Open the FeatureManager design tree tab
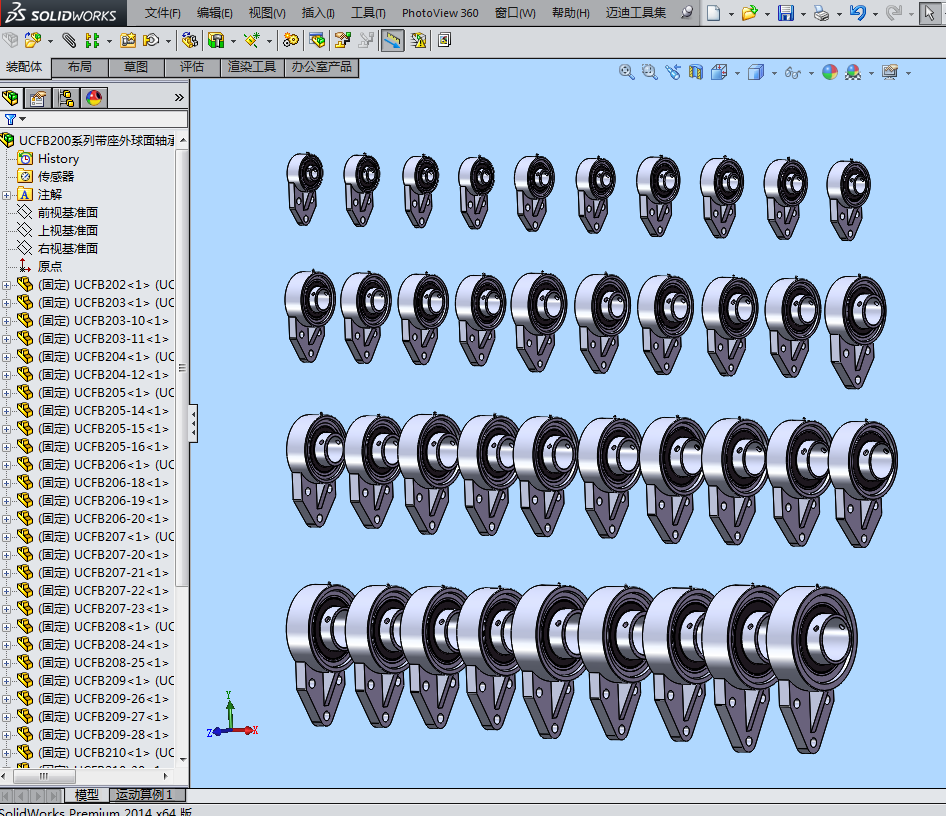Viewport: 946px width, 816px height. pos(10,98)
